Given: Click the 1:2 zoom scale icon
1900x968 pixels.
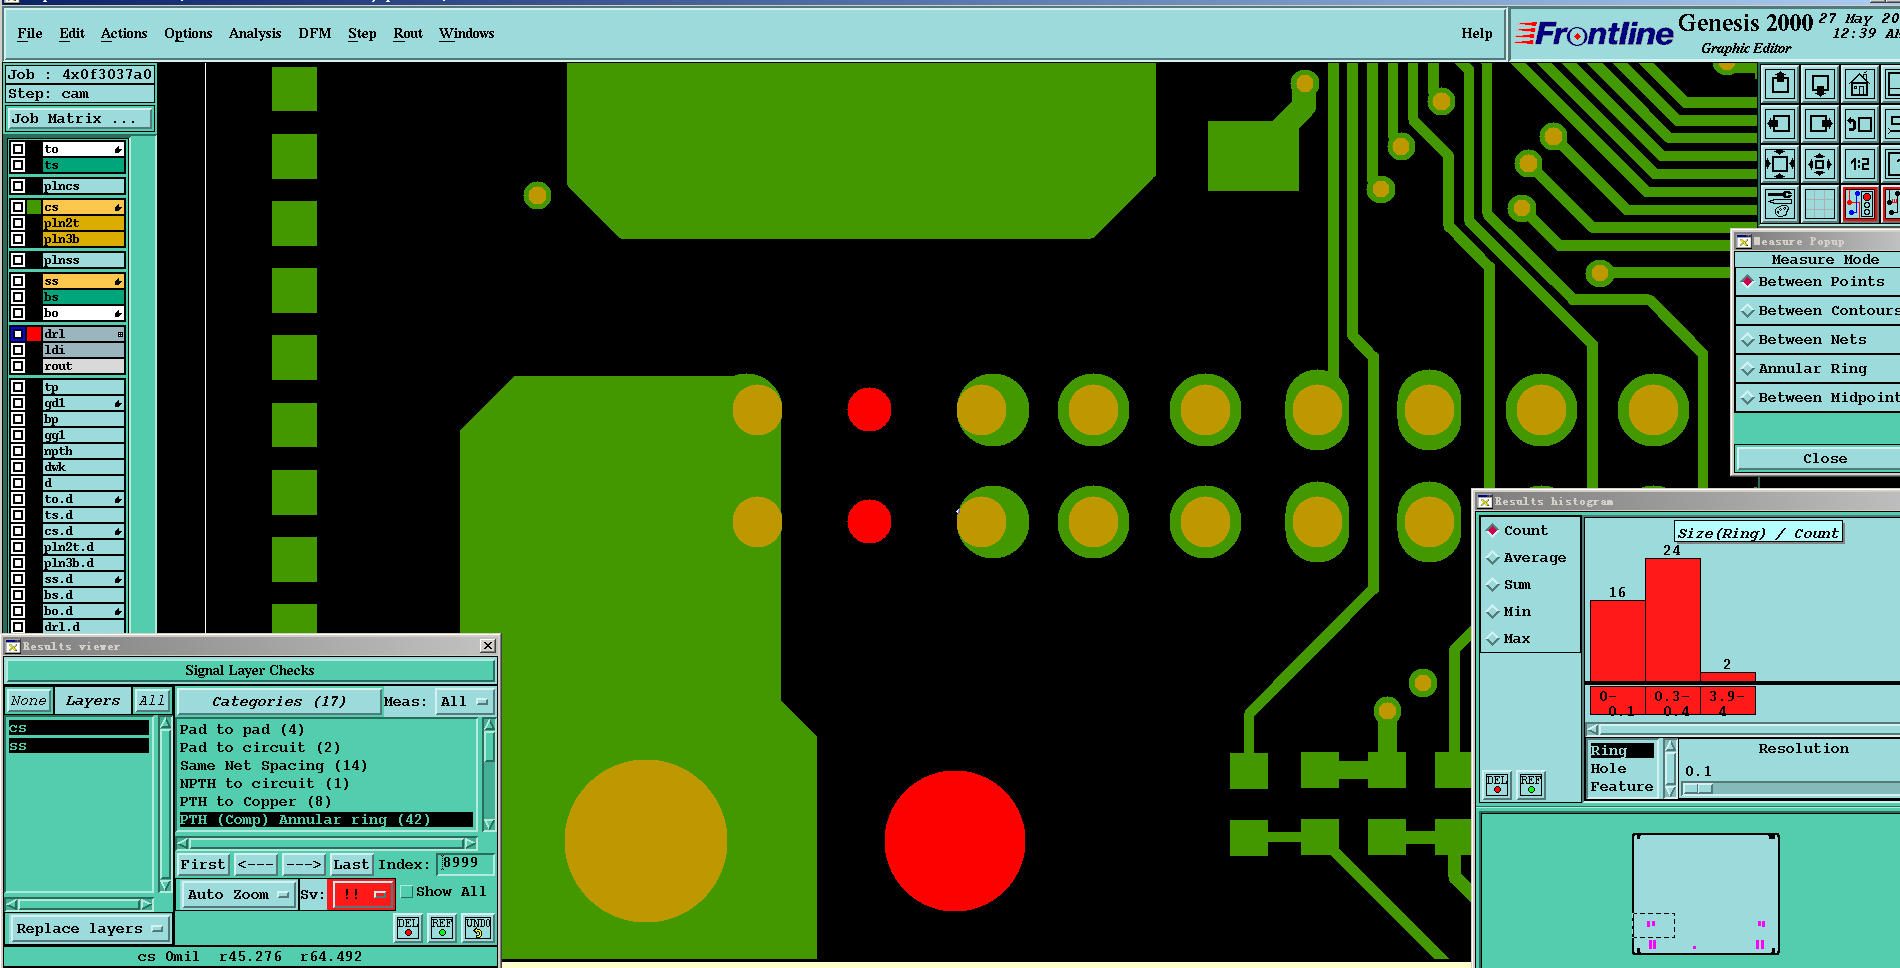Looking at the screenshot, I should [1859, 164].
